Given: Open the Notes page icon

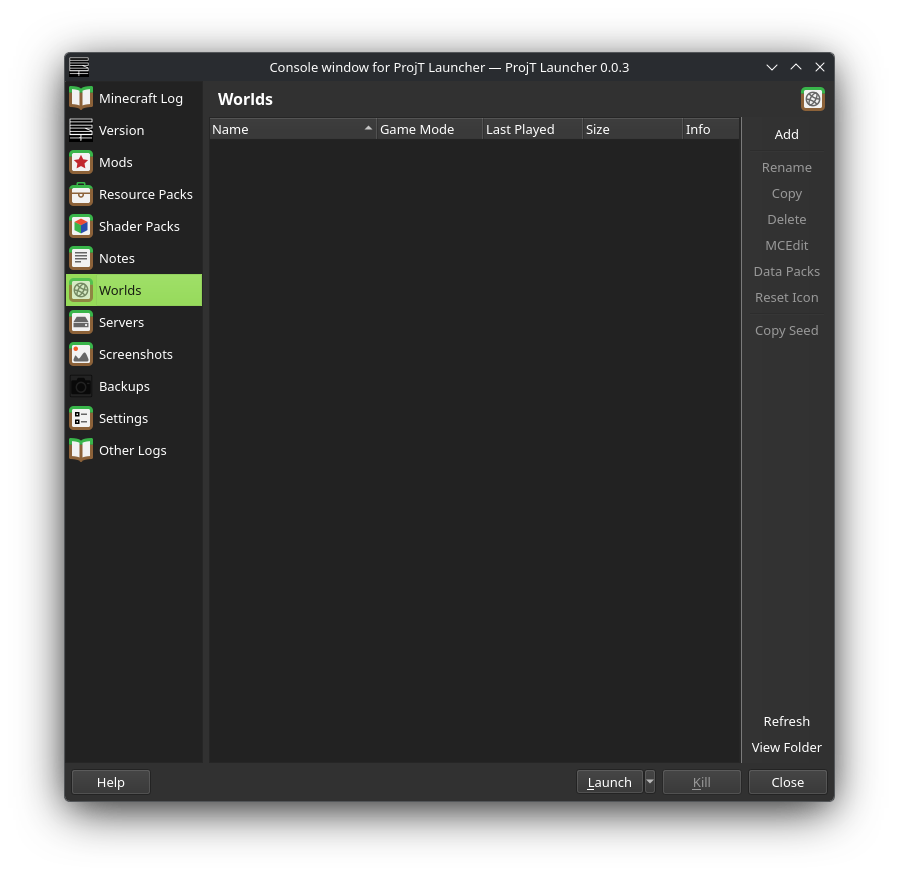Looking at the screenshot, I should [x=81, y=258].
